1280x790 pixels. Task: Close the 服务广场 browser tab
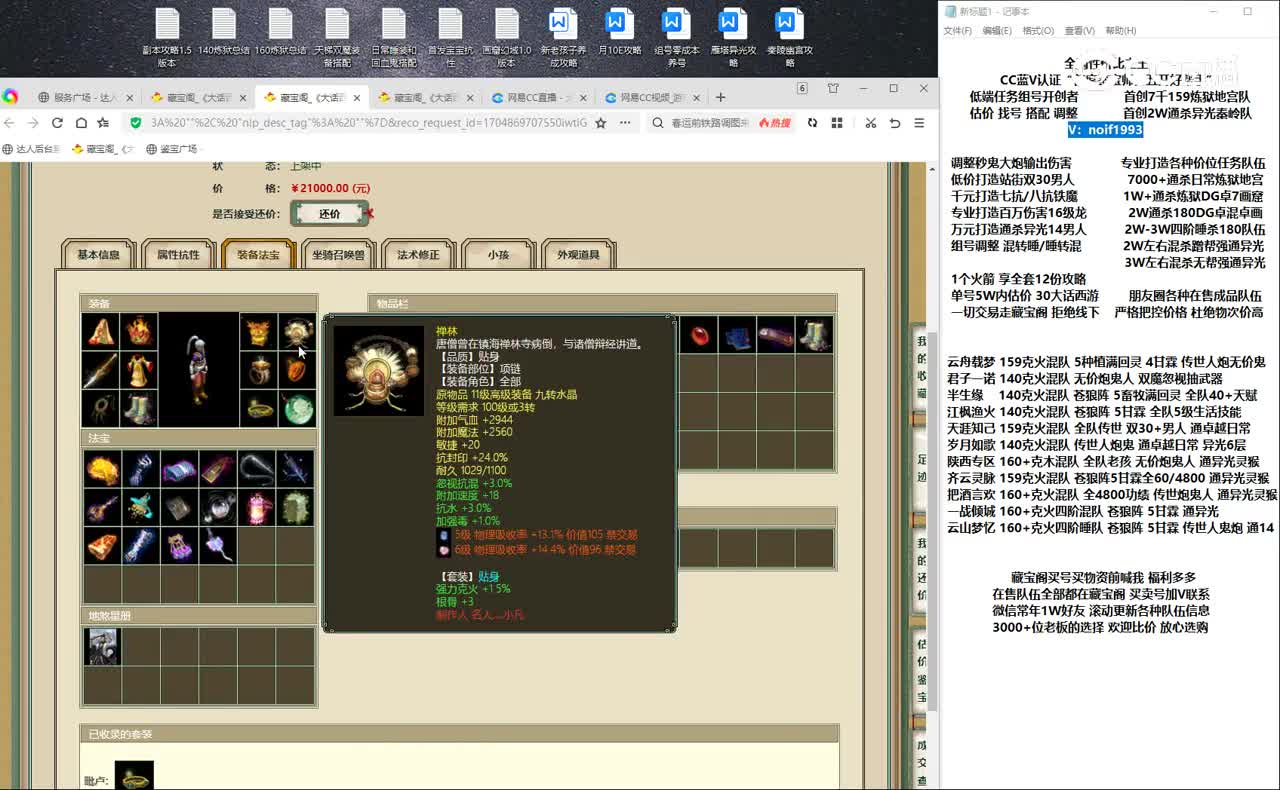(x=128, y=97)
